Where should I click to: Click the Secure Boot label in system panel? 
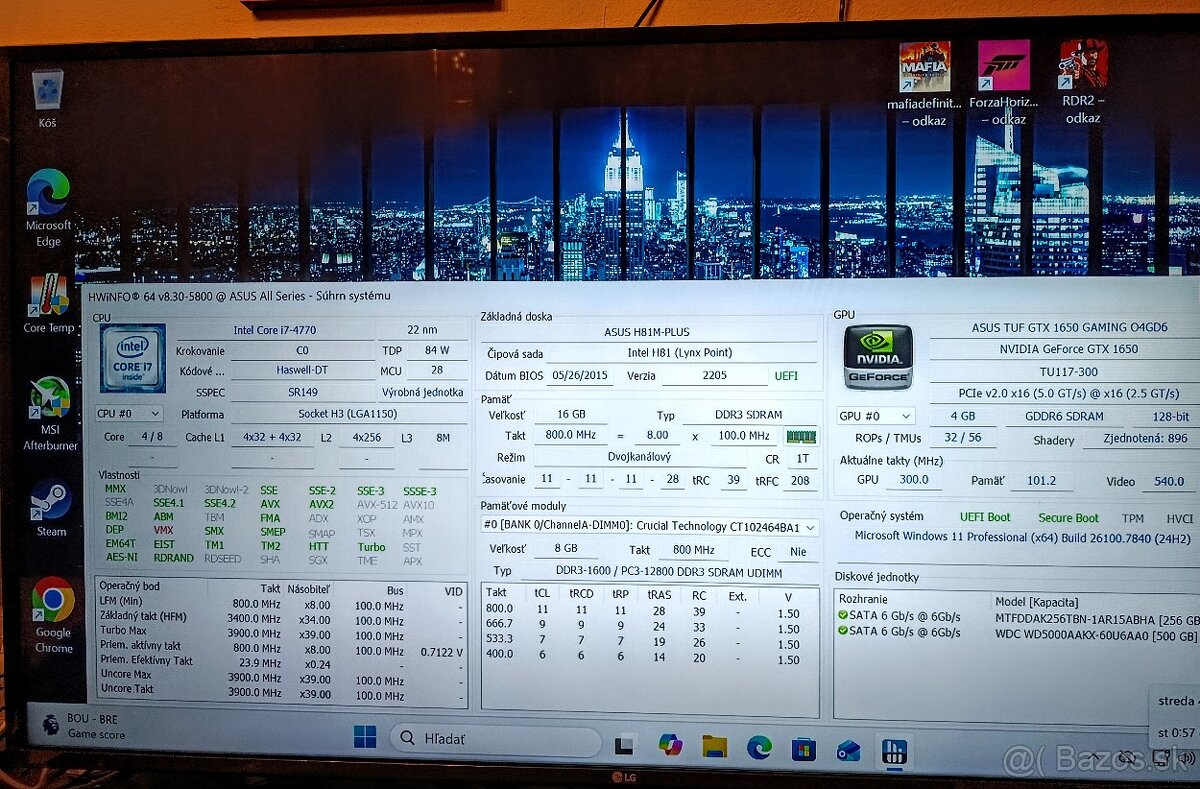(x=1068, y=516)
